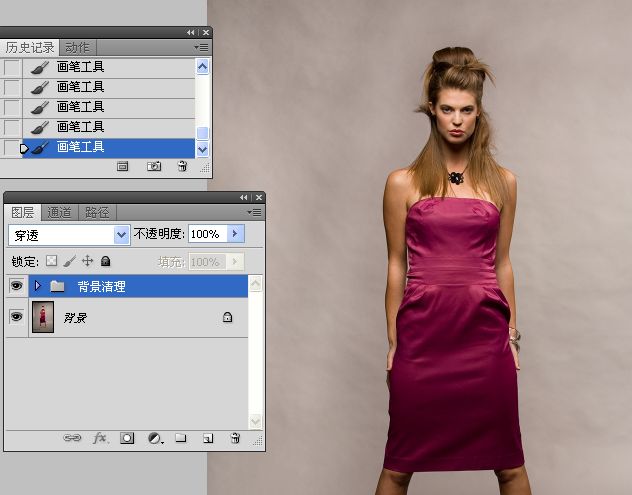This screenshot has height=495, width=632.
Task: Set history brush source on first 画笔工具 row
Action: 11,67
